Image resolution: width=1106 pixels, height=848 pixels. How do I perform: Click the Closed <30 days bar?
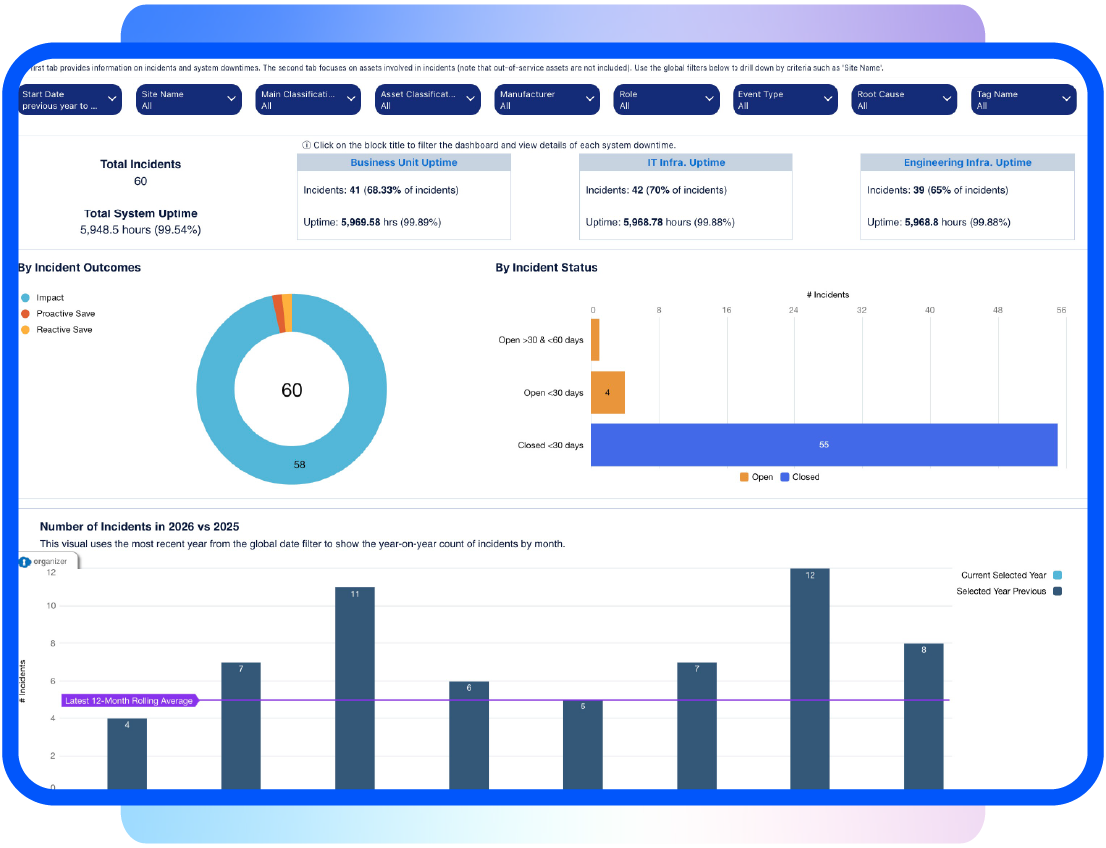824,444
